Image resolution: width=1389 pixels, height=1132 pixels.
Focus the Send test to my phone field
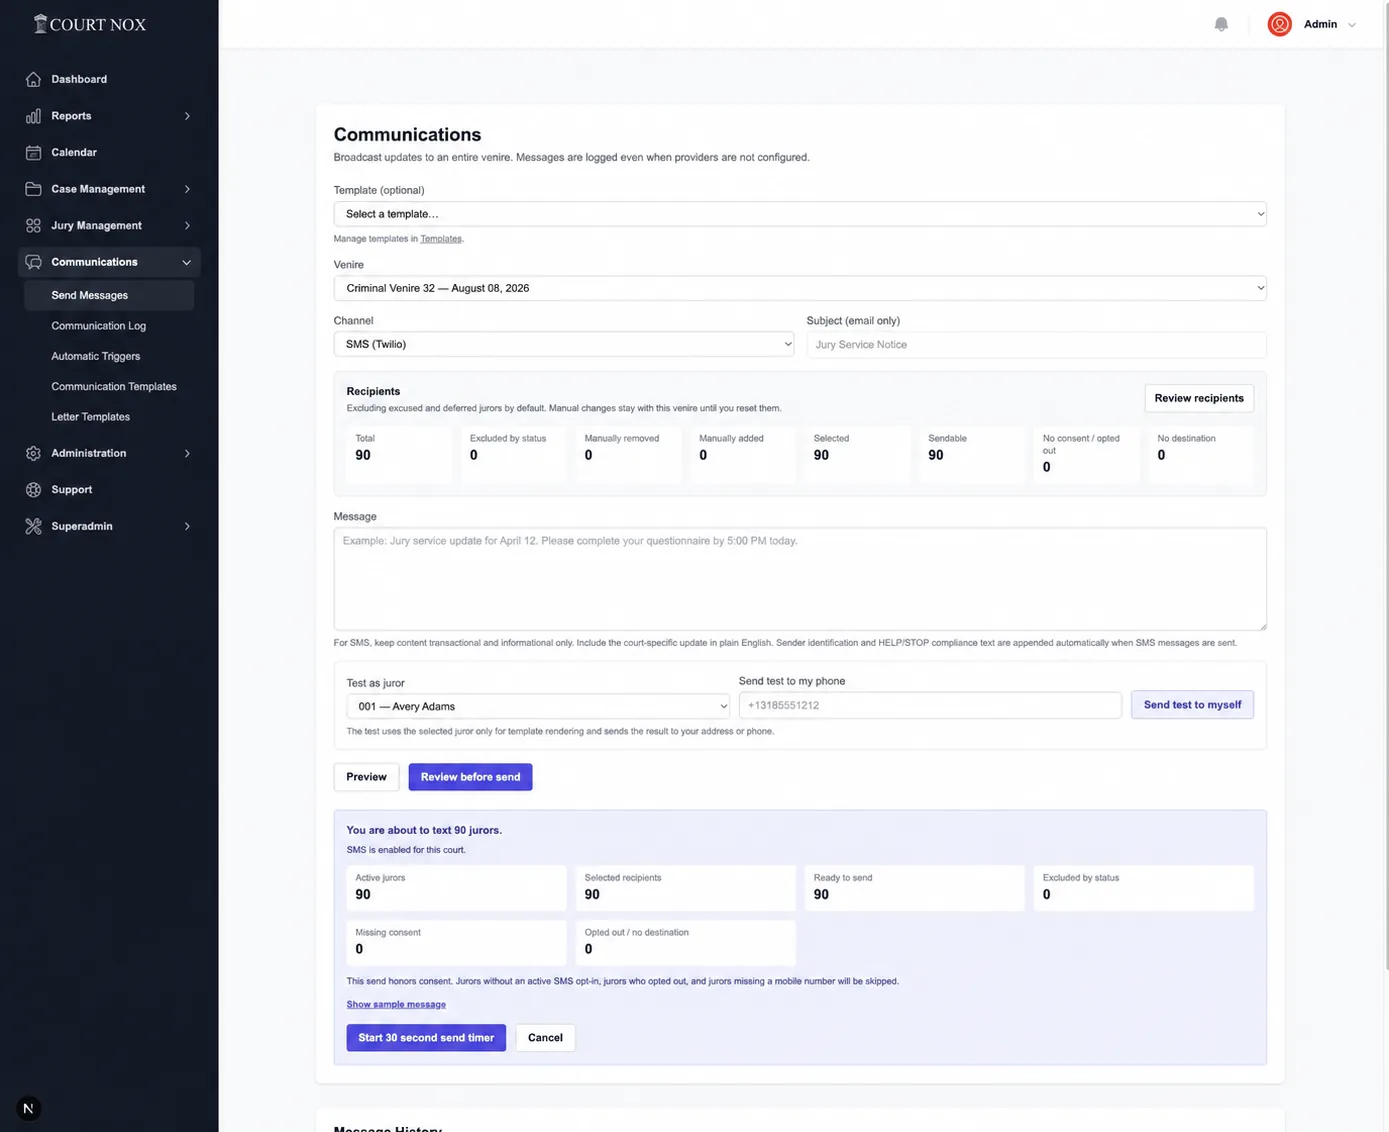point(930,705)
